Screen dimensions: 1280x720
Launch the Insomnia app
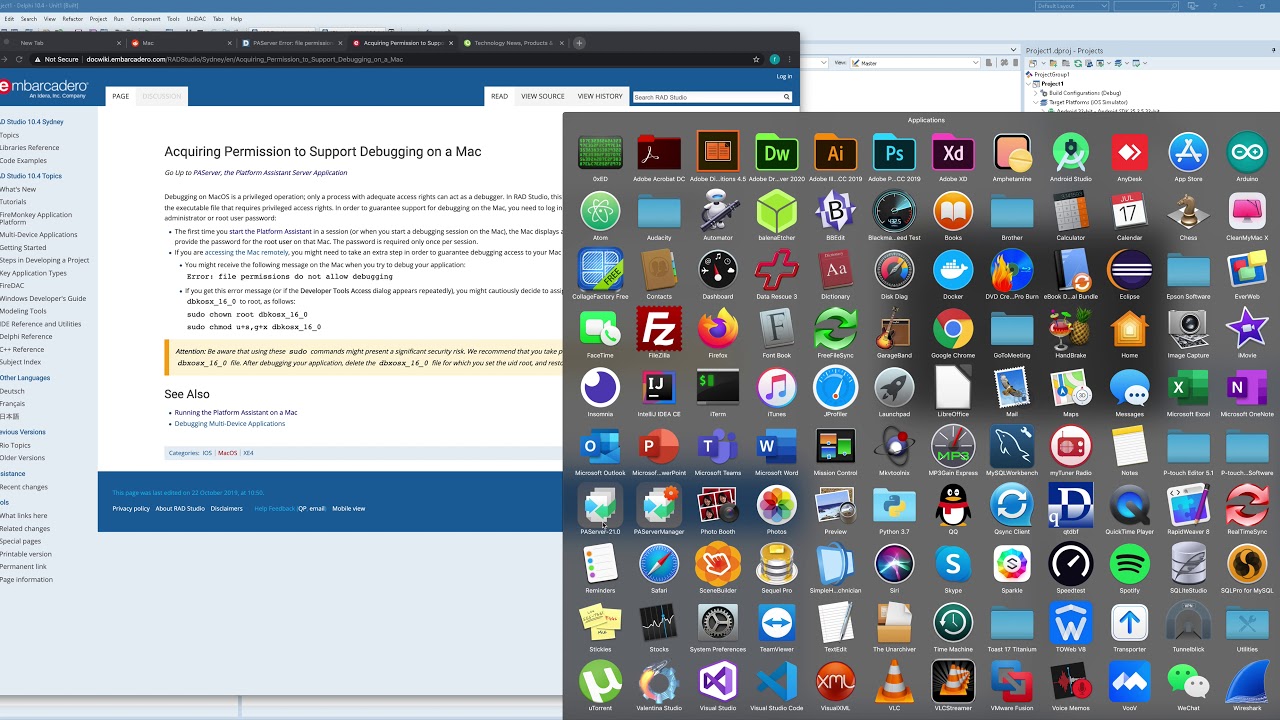click(600, 388)
